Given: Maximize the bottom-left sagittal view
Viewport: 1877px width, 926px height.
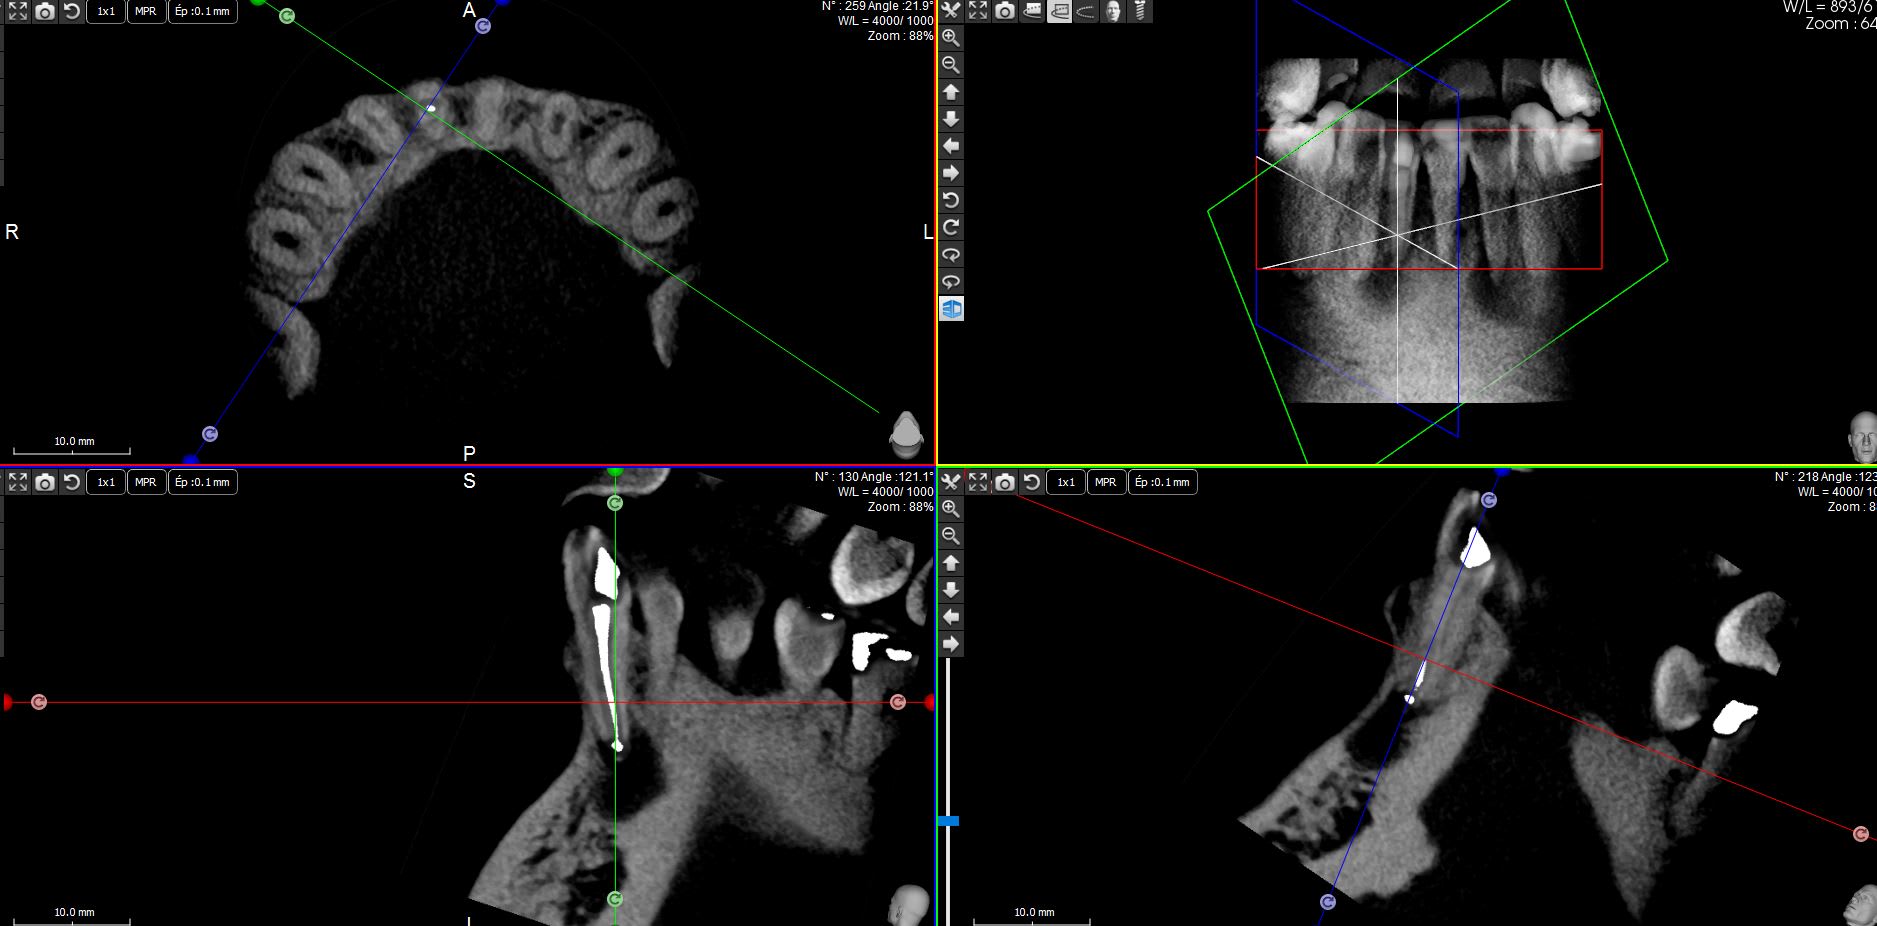Looking at the screenshot, I should (x=18, y=482).
